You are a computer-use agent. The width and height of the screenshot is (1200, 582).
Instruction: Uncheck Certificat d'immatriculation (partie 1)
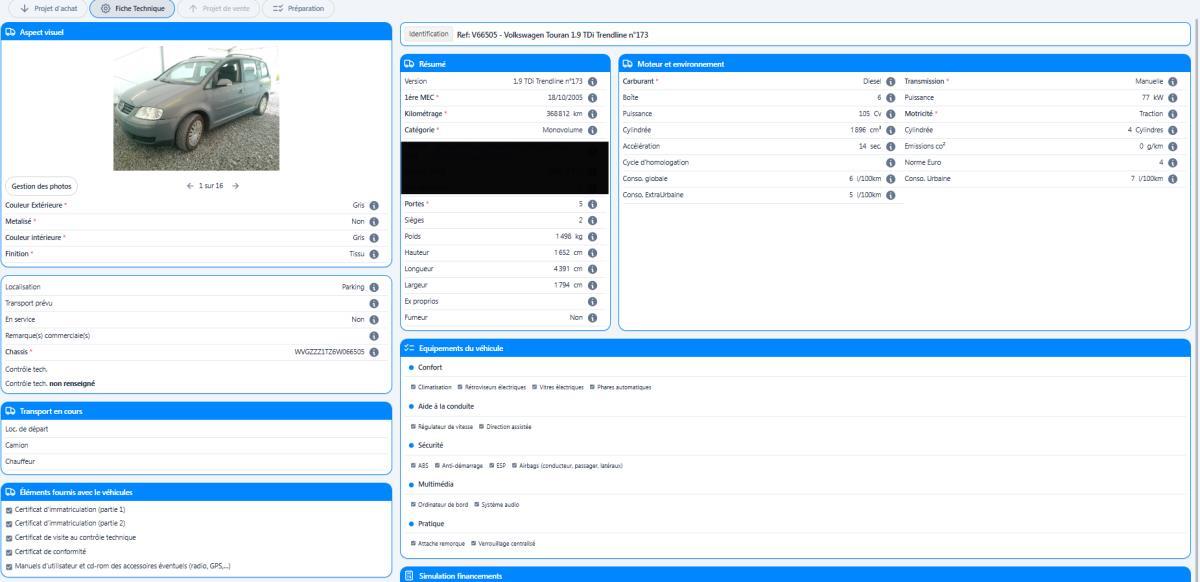point(9,509)
